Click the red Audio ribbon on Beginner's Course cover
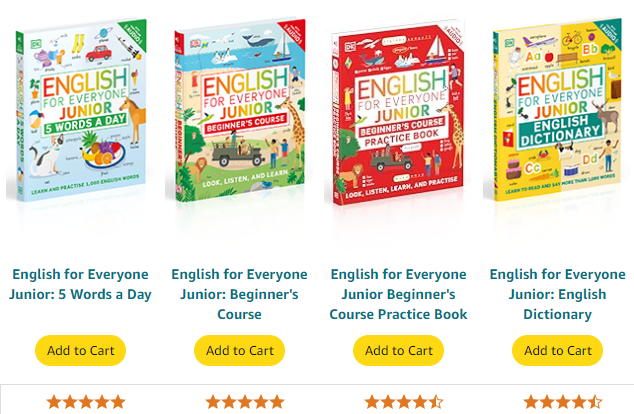This screenshot has height=414, width=634. (x=294, y=33)
